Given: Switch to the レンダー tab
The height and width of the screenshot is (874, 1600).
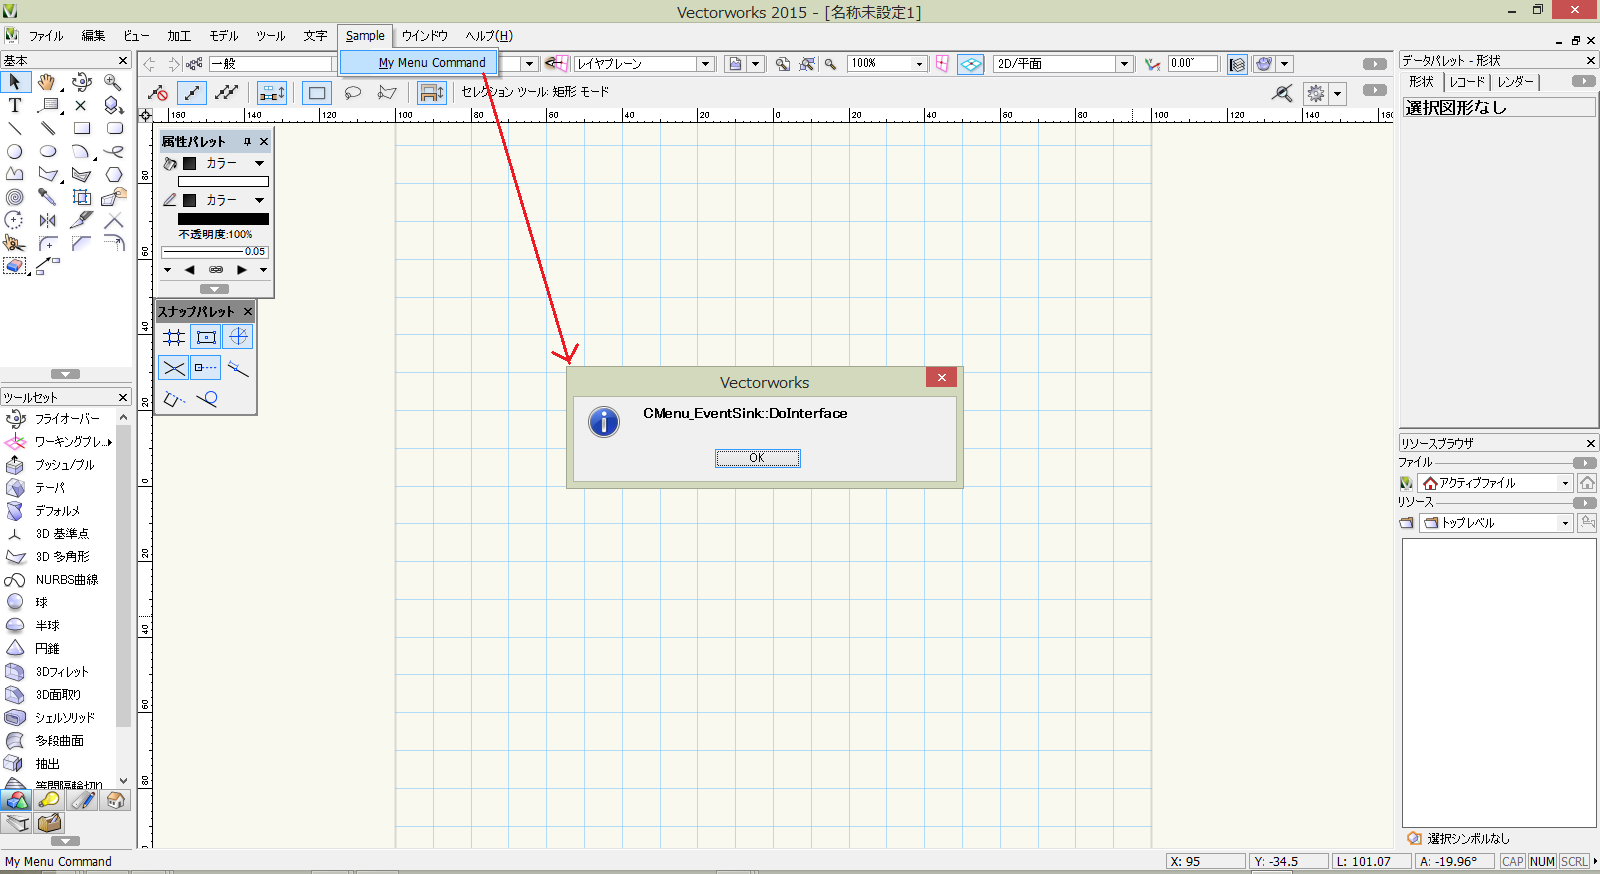Looking at the screenshot, I should [1515, 82].
